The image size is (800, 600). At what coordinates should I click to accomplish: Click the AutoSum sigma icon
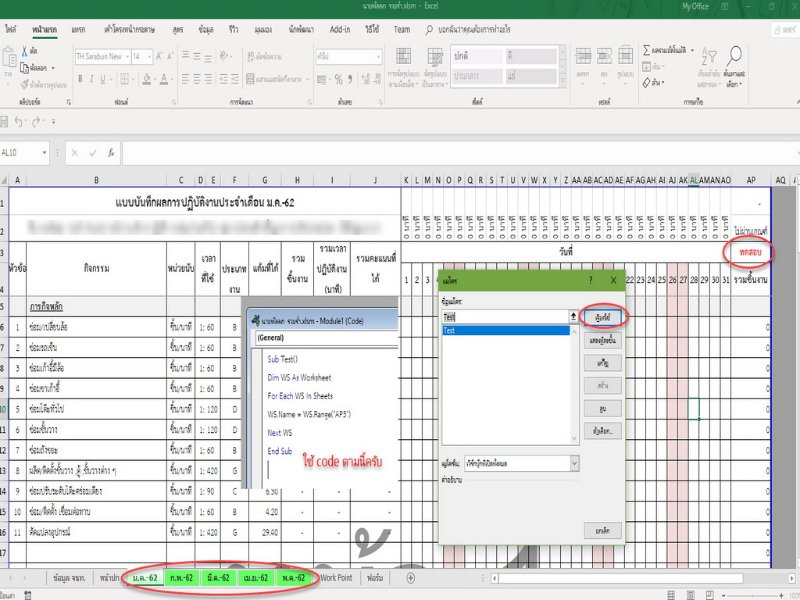coord(647,49)
